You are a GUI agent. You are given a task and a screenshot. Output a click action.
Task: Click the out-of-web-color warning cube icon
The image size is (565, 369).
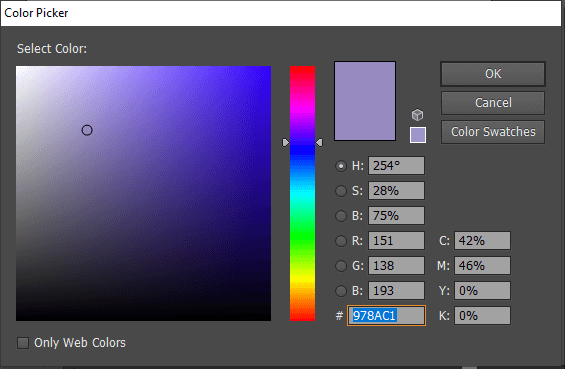(417, 115)
